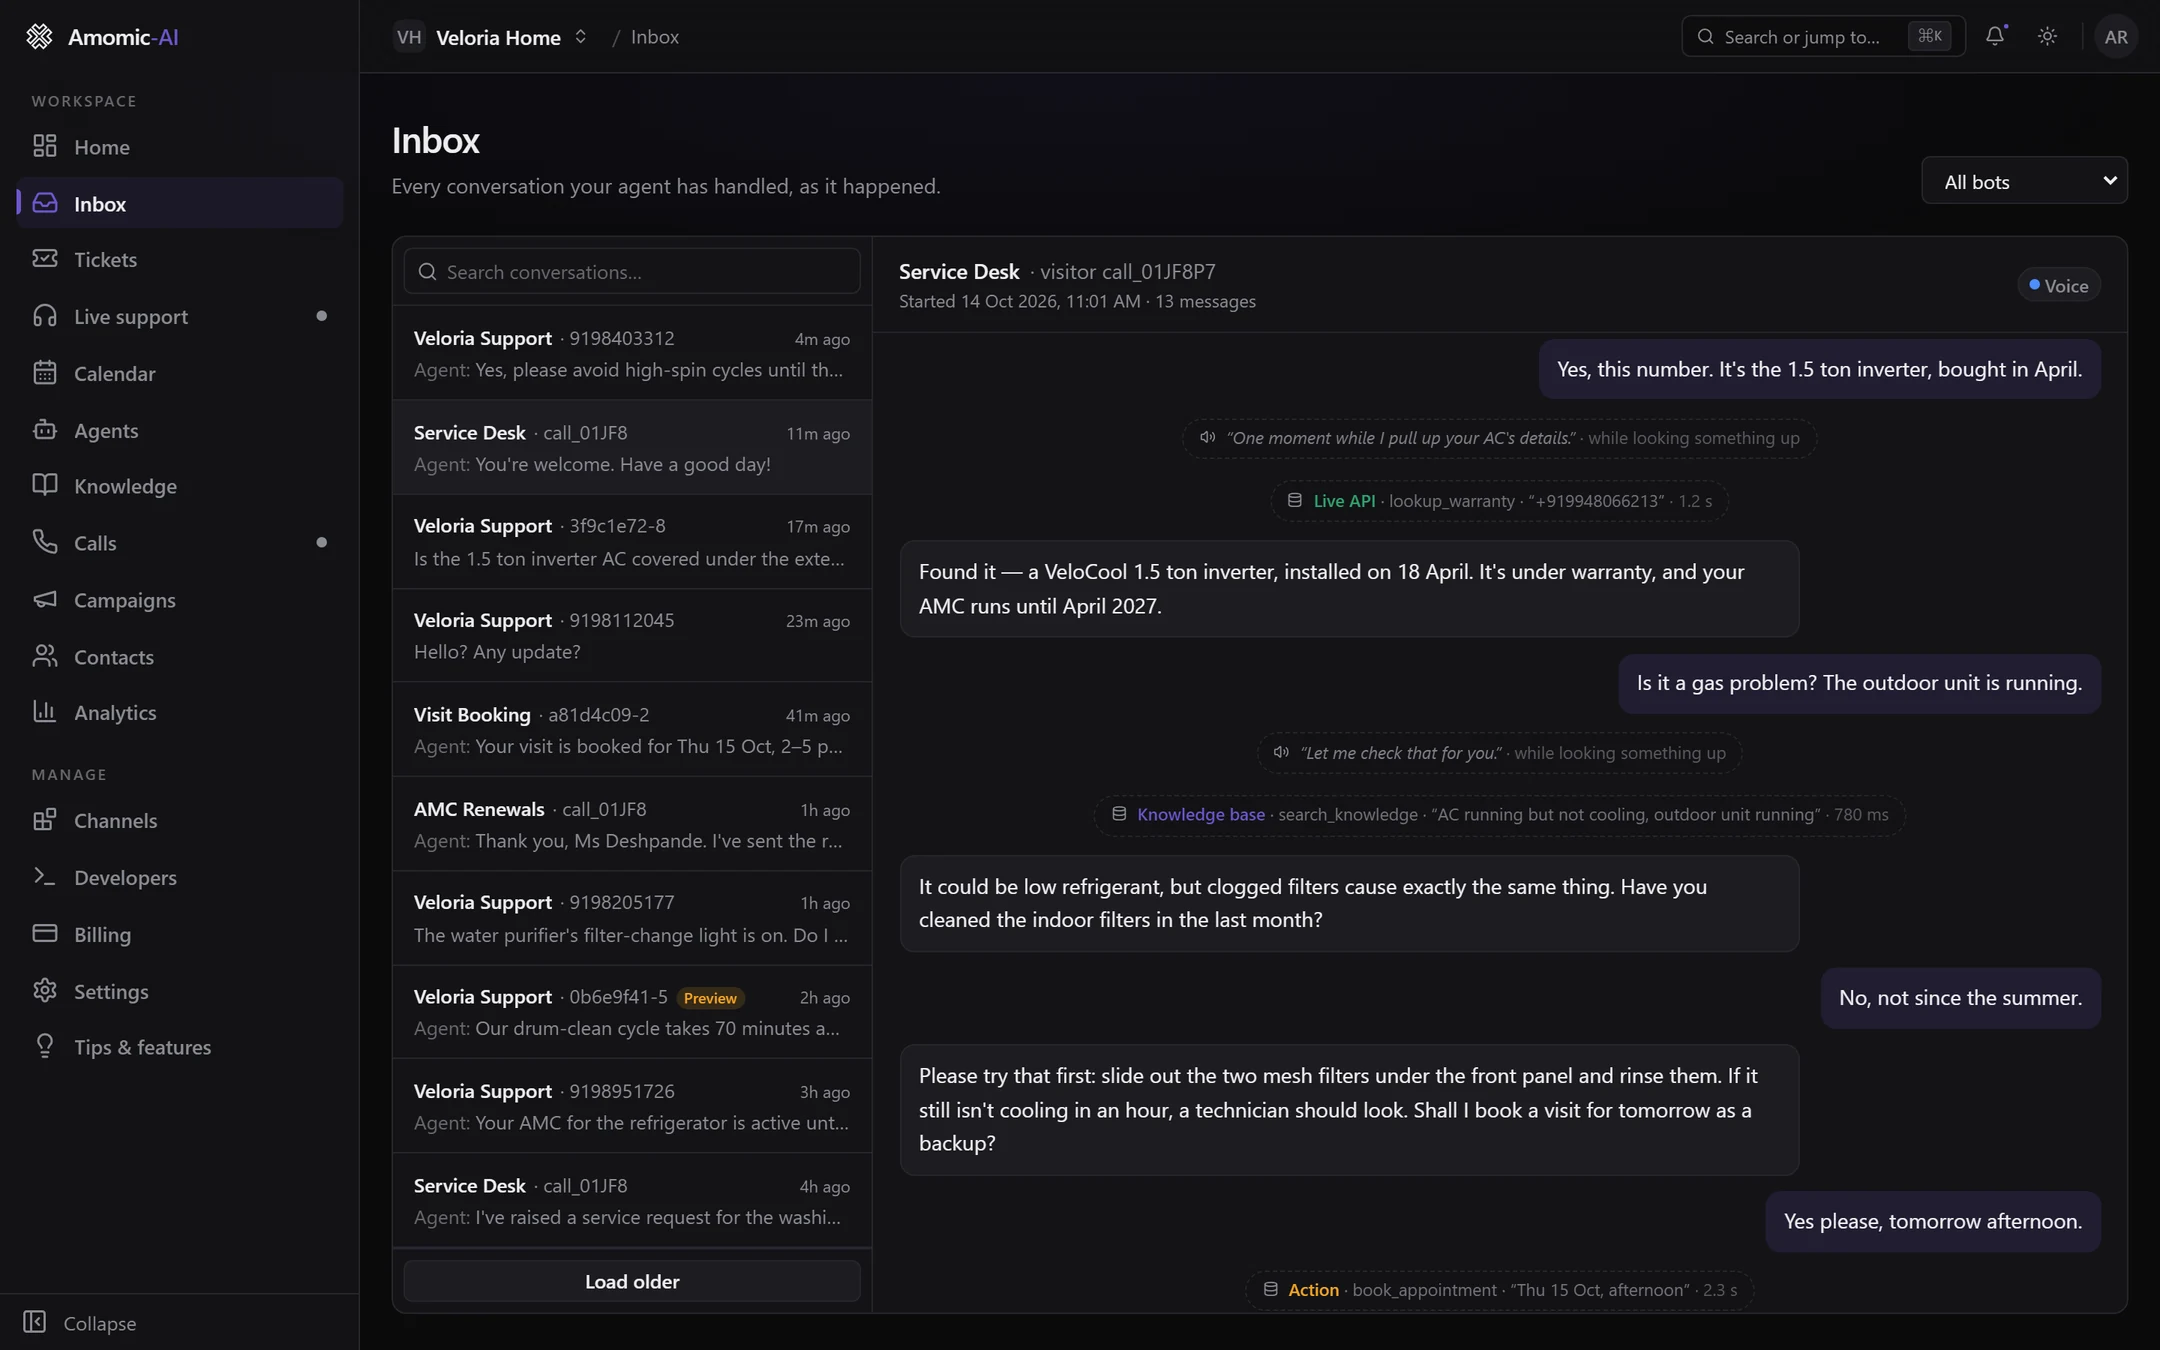Open the notifications bell

coord(1995,36)
